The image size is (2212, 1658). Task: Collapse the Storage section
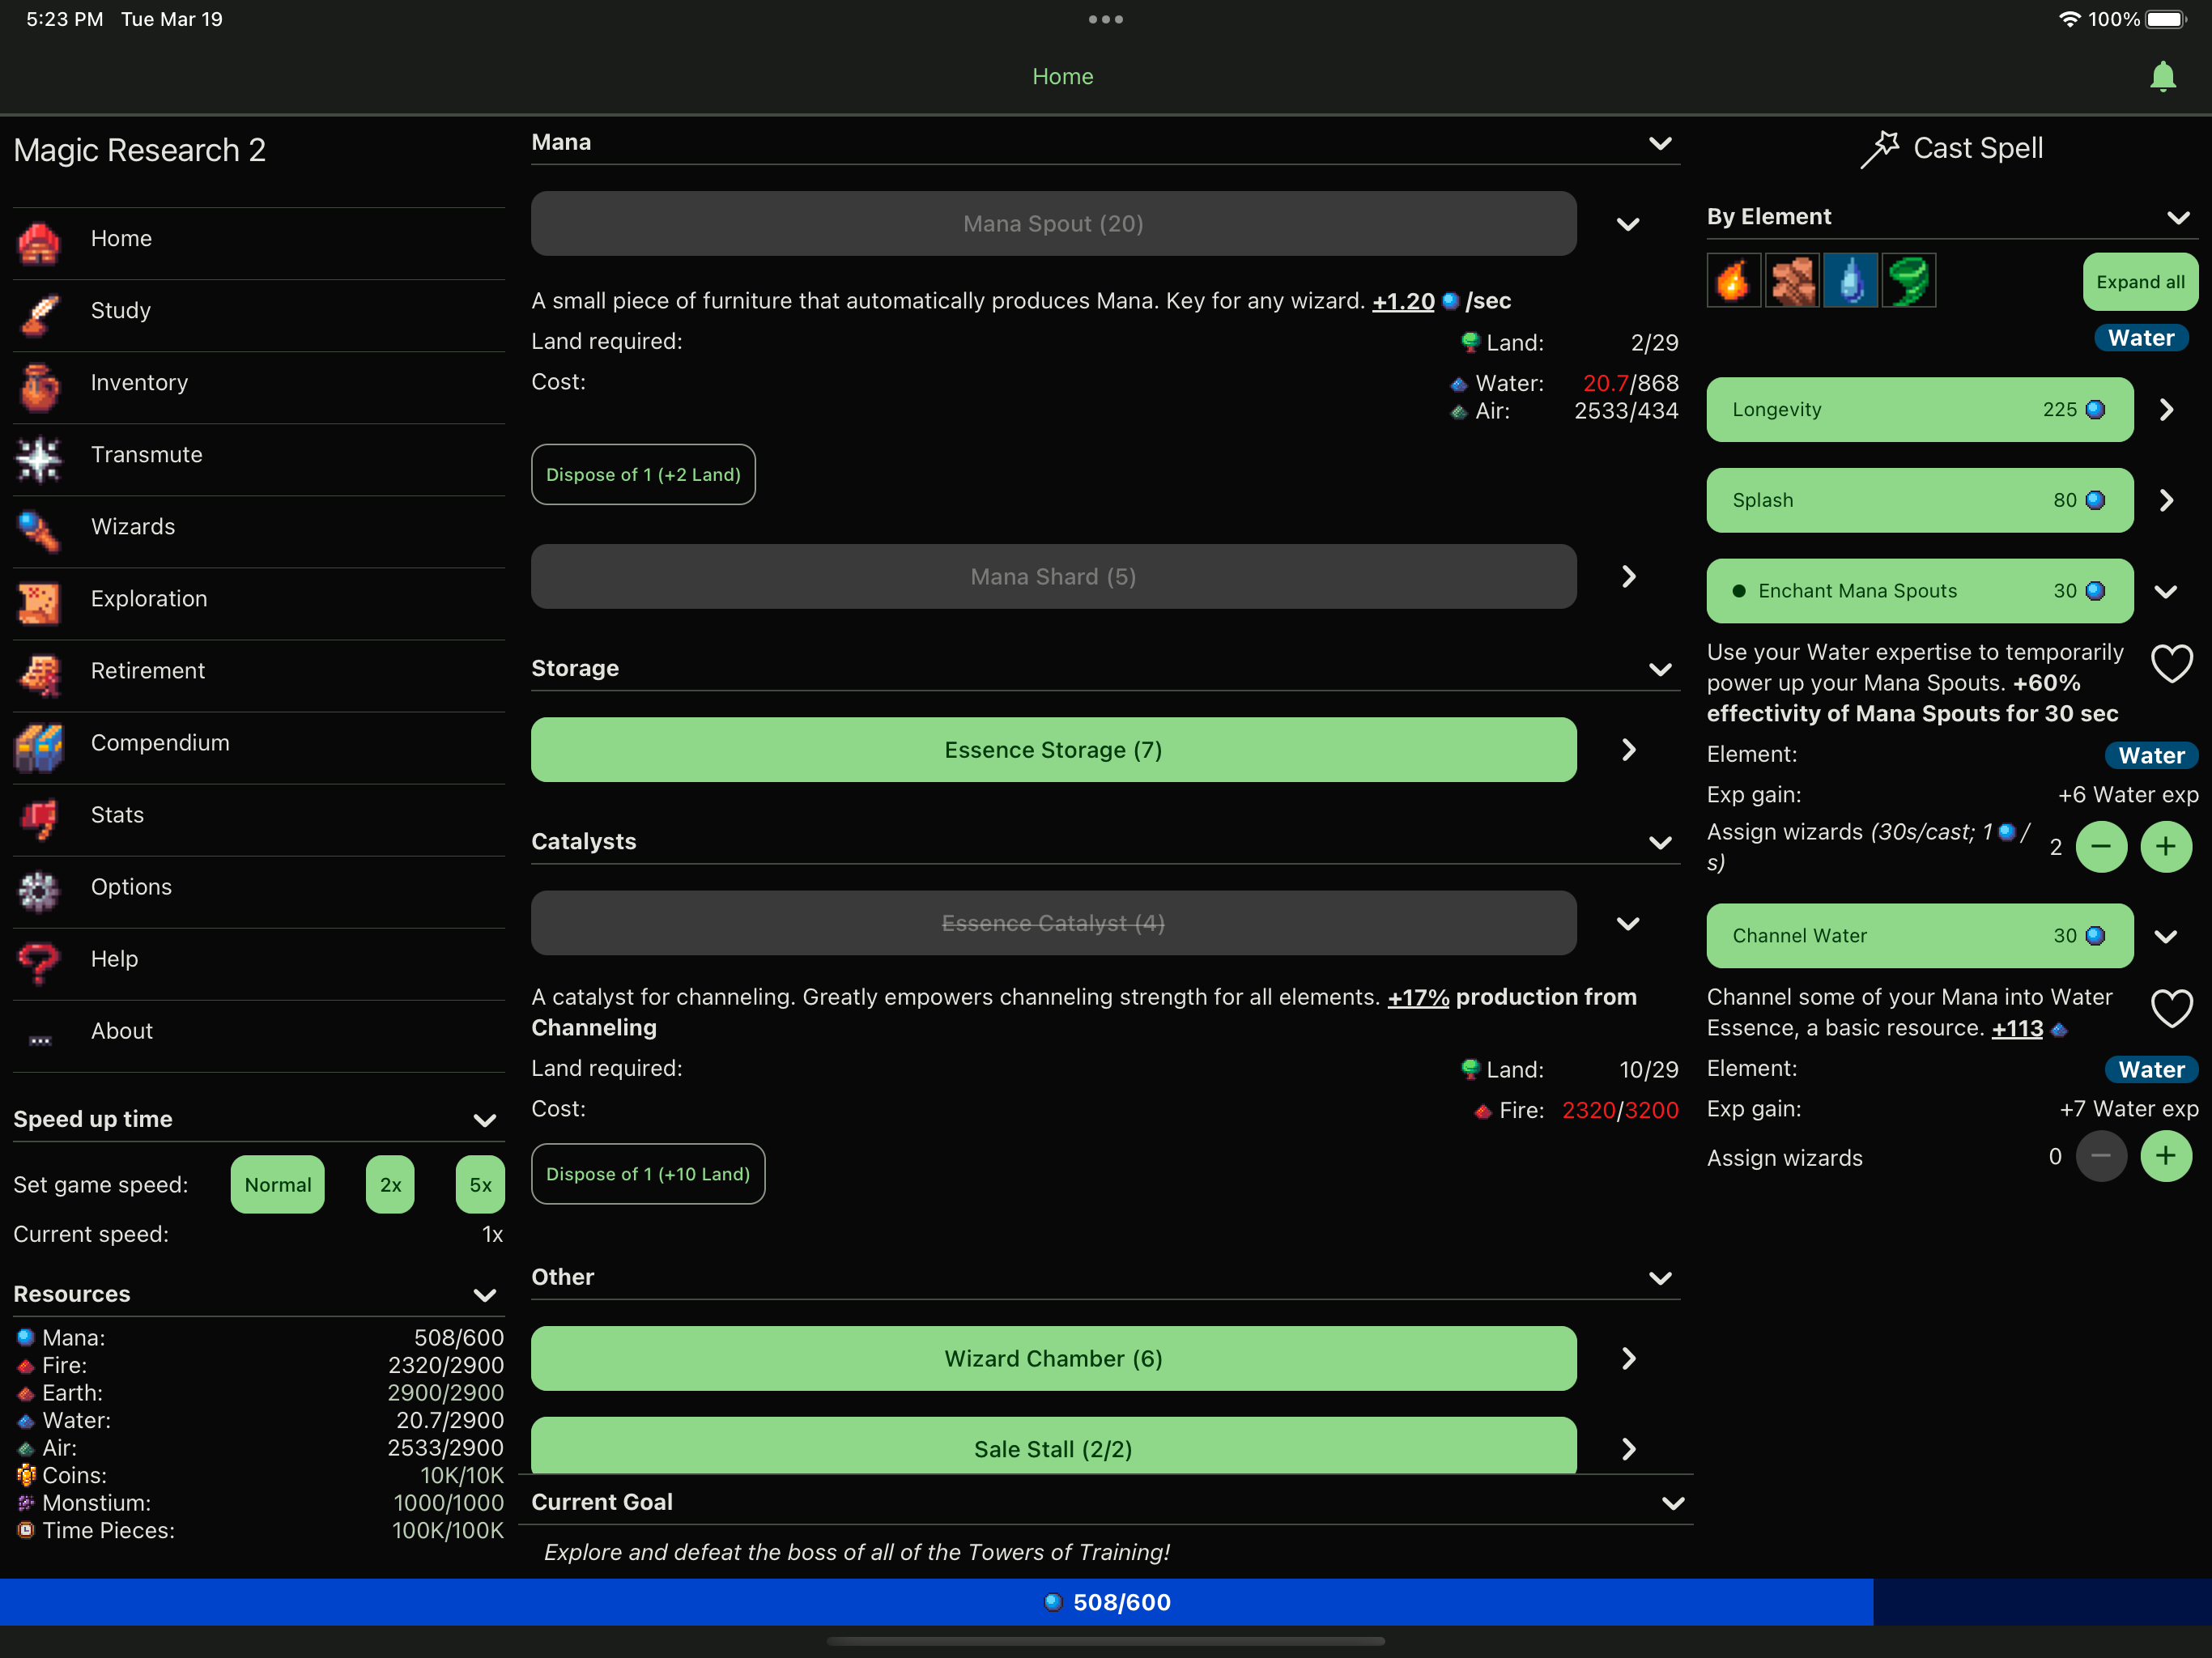click(1660, 669)
